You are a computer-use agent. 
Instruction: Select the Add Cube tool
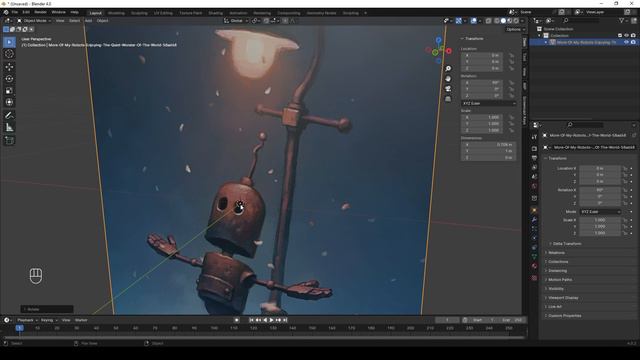9,141
